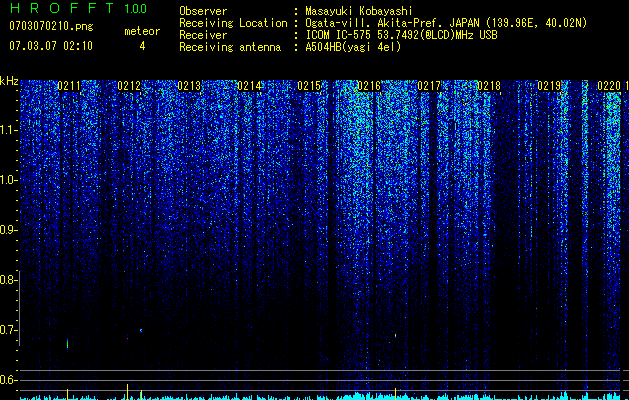The image size is (629, 400).
Task: Click the Observer field label
Action: click(203, 11)
